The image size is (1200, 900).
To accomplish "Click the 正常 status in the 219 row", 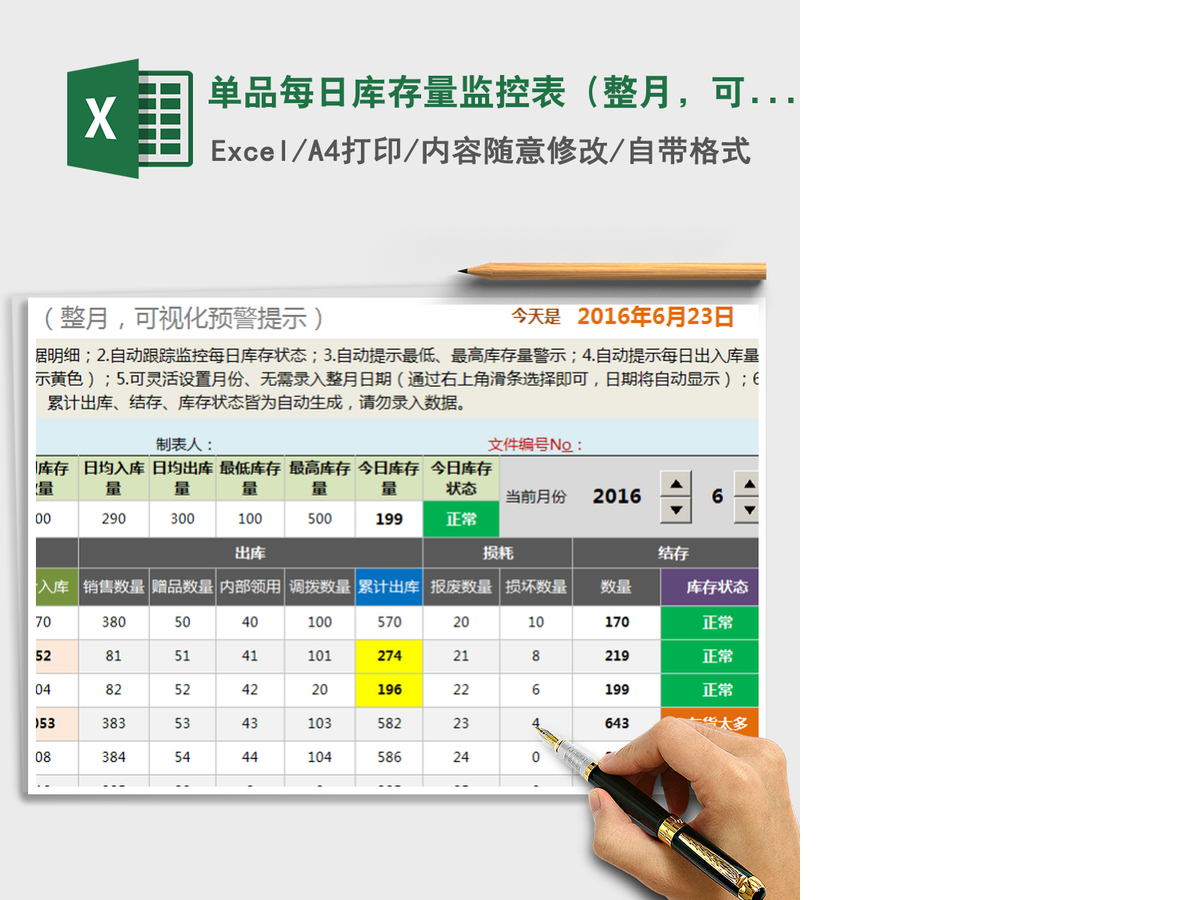I will point(710,656).
